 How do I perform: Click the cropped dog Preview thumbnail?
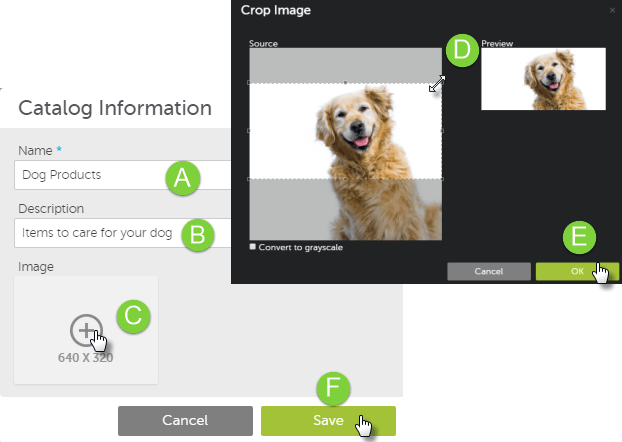[543, 78]
